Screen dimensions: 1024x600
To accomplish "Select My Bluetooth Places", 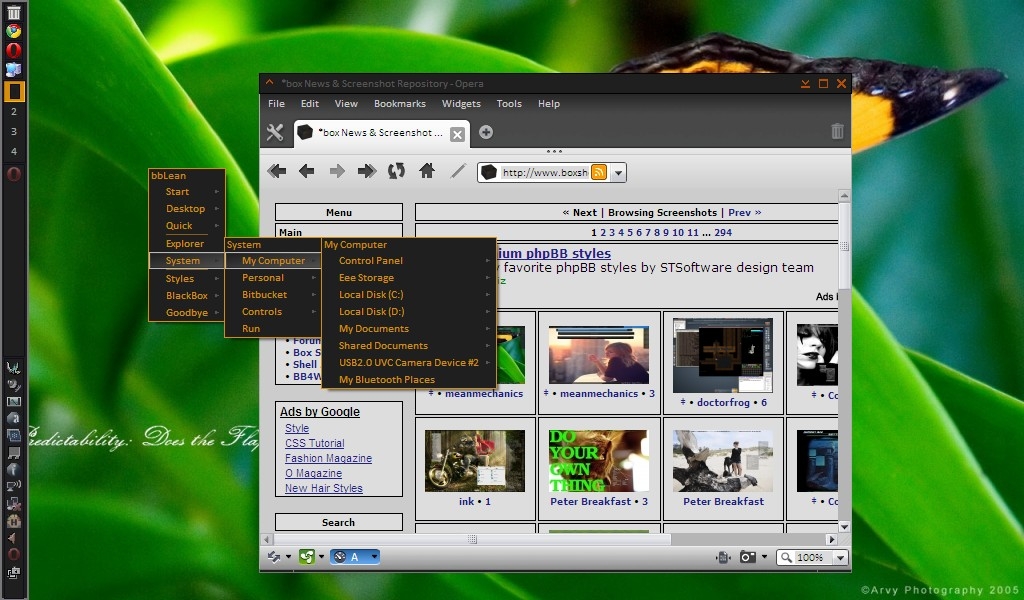I will (409, 379).
